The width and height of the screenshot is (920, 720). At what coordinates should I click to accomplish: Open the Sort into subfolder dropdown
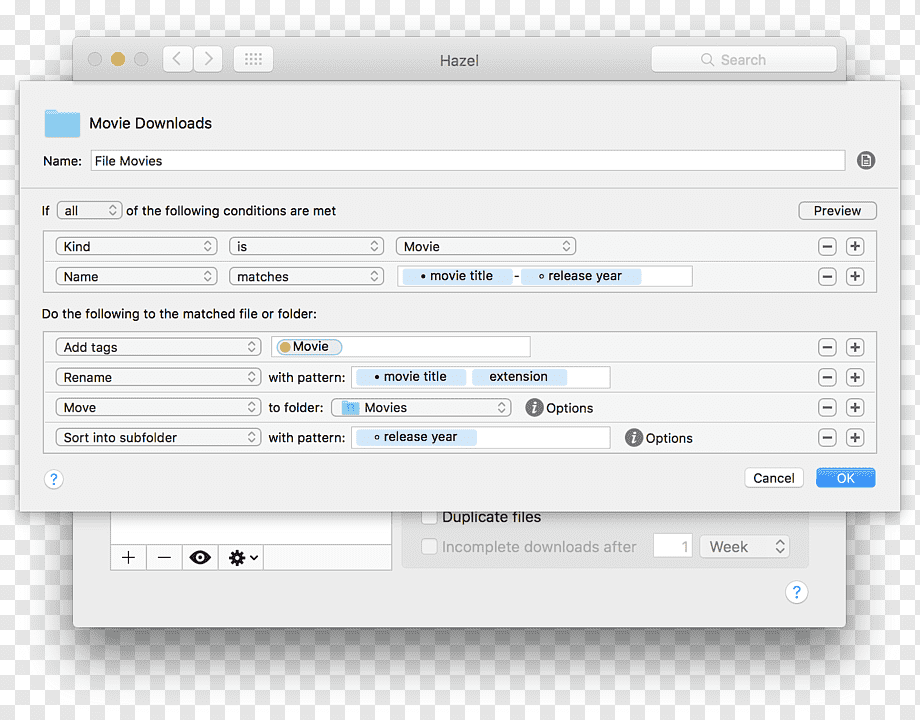tap(158, 437)
